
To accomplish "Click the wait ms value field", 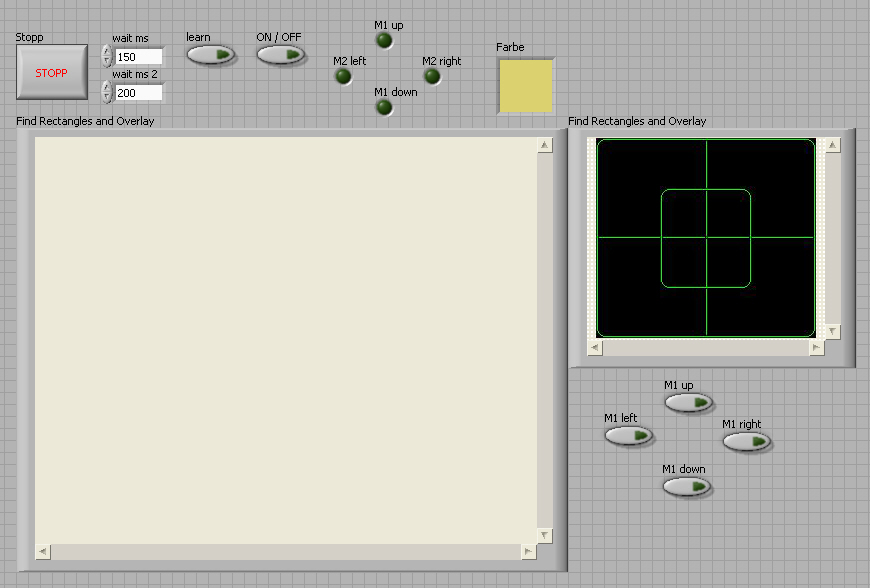I will pos(138,57).
